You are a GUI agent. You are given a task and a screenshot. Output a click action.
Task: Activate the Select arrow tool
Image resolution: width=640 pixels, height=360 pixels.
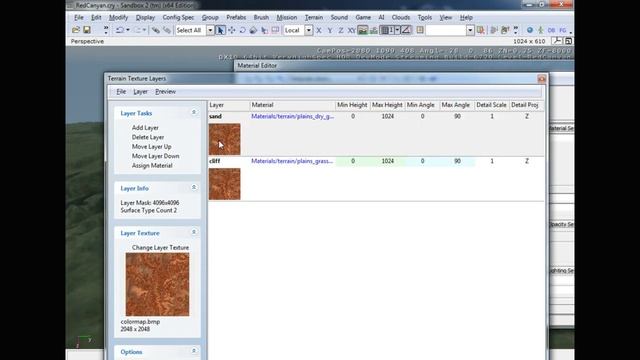pos(220,30)
